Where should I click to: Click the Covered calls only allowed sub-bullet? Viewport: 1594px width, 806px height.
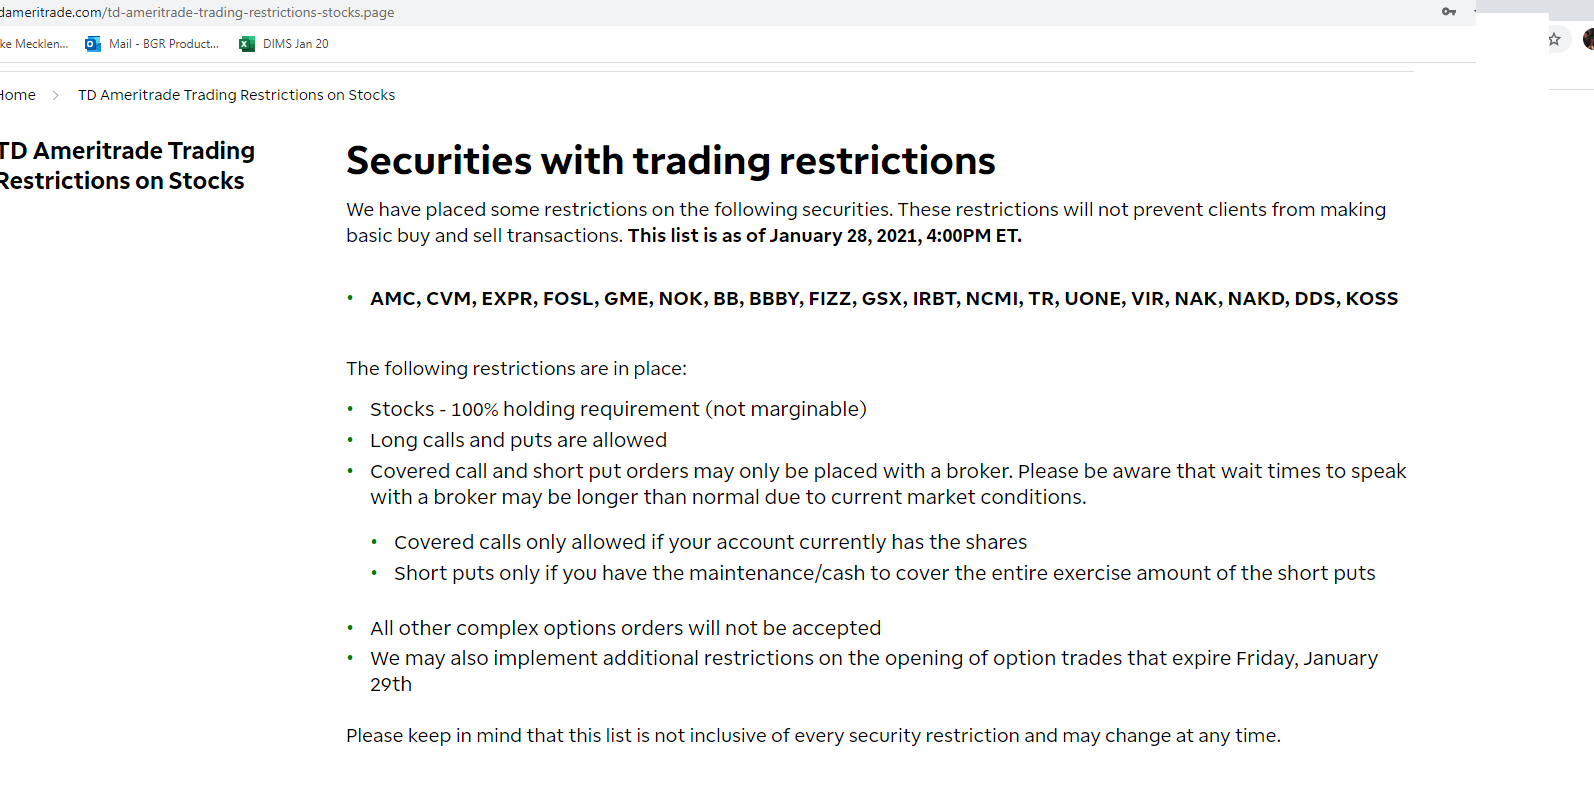710,542
